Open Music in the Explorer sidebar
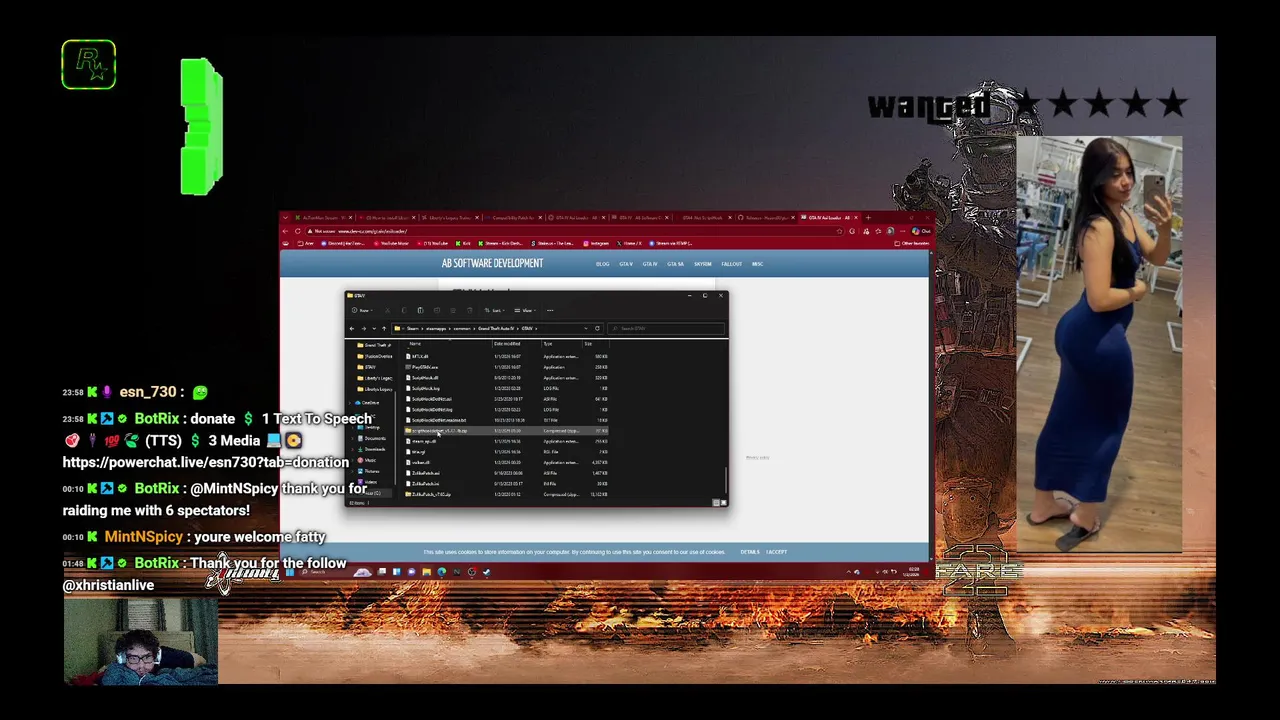Image resolution: width=1280 pixels, height=720 pixels. (368, 460)
